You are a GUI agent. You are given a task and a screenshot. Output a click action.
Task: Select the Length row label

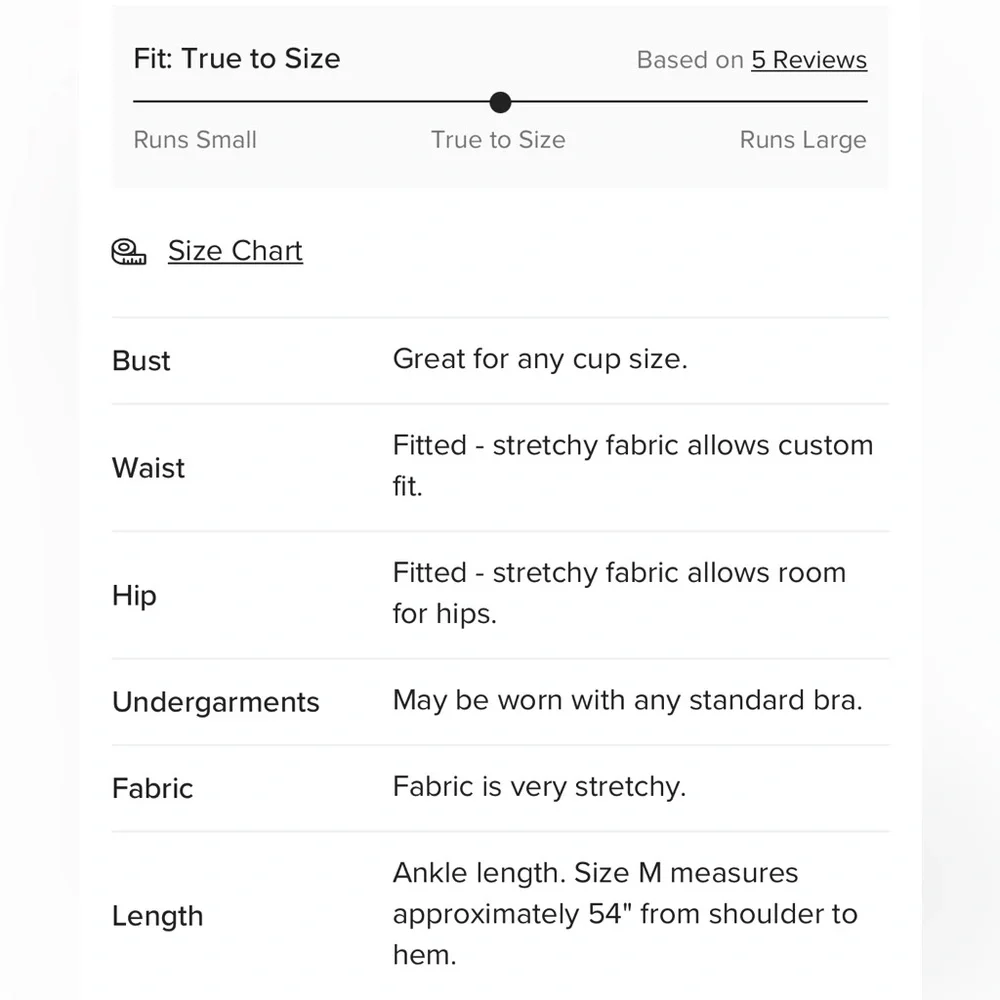pos(157,916)
